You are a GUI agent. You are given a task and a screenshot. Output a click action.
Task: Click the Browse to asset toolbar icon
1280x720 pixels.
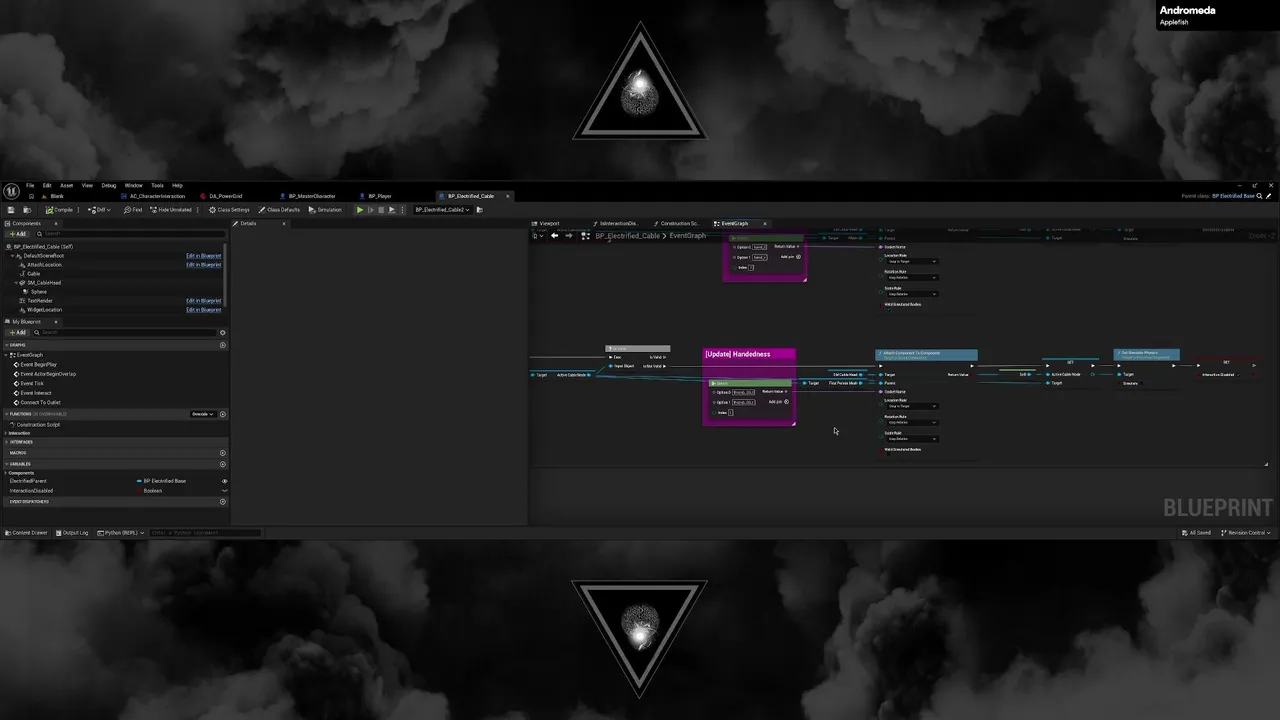[28, 210]
